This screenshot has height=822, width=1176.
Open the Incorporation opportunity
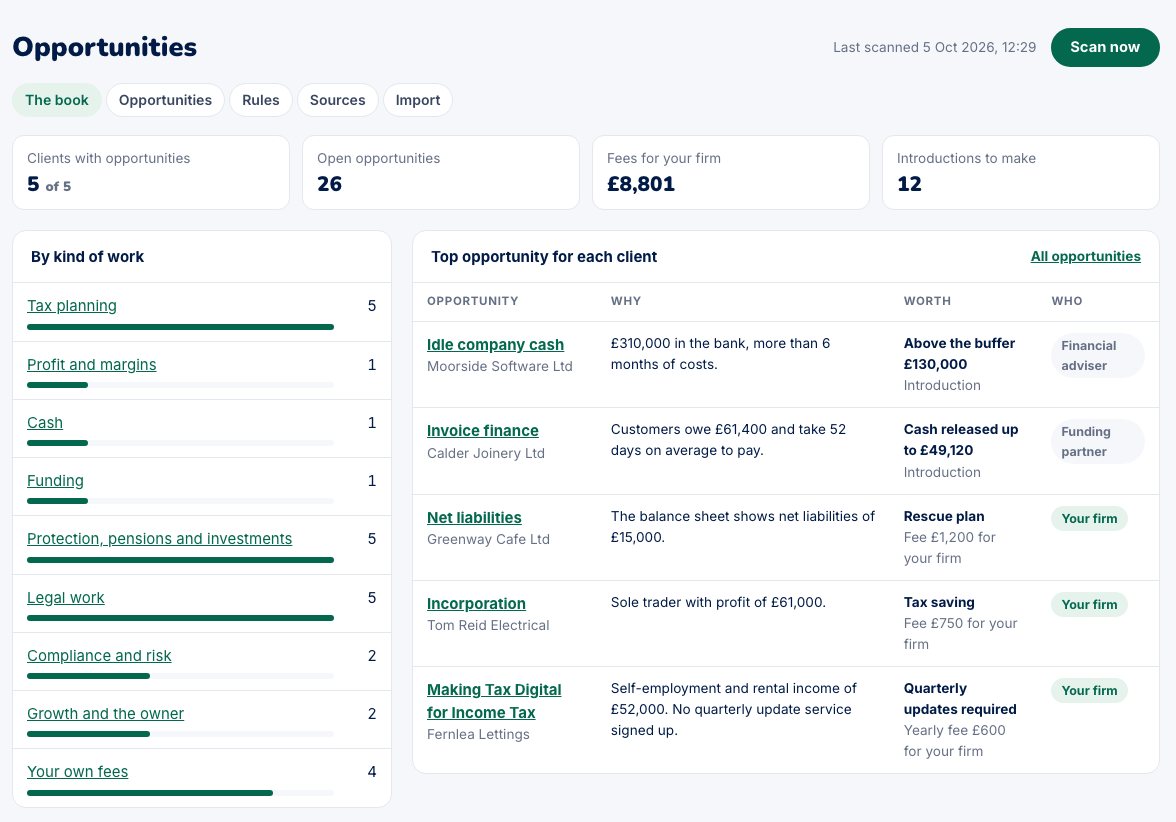(x=476, y=604)
